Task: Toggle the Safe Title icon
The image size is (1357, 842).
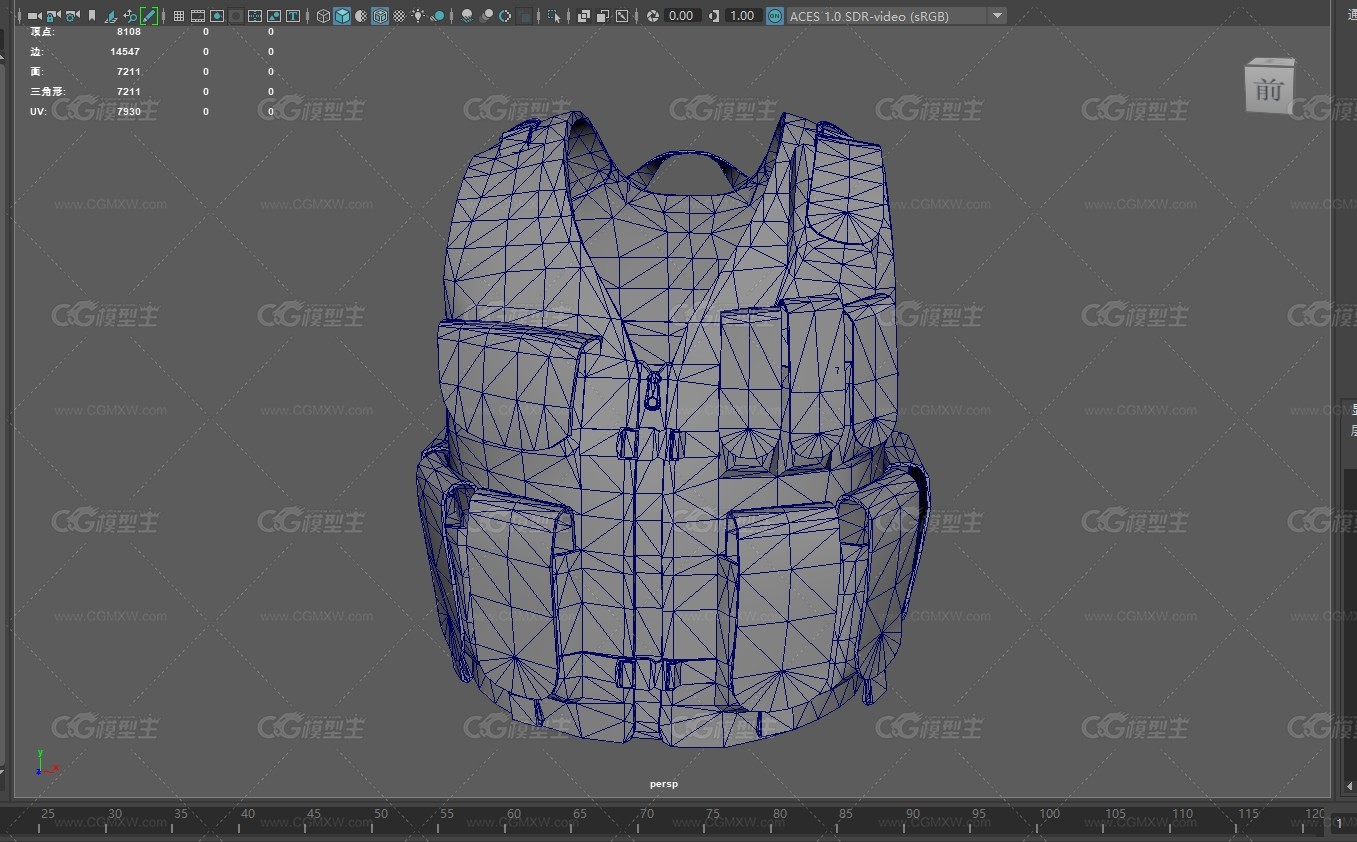Action: (292, 16)
